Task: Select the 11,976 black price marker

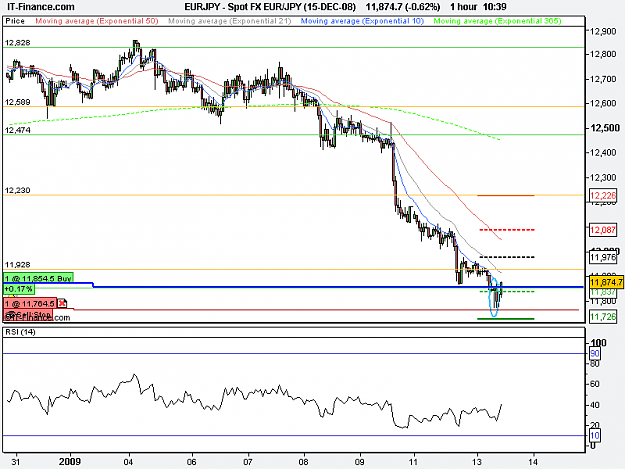Action: 603,257
